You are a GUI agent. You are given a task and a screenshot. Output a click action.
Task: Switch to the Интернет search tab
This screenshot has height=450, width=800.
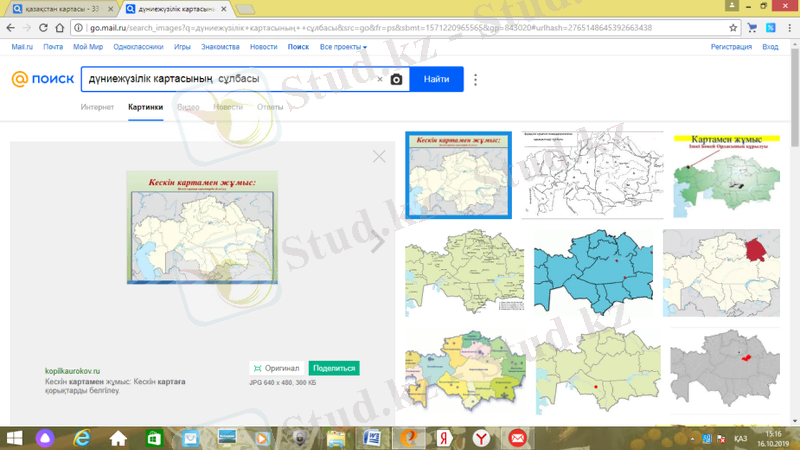97,106
